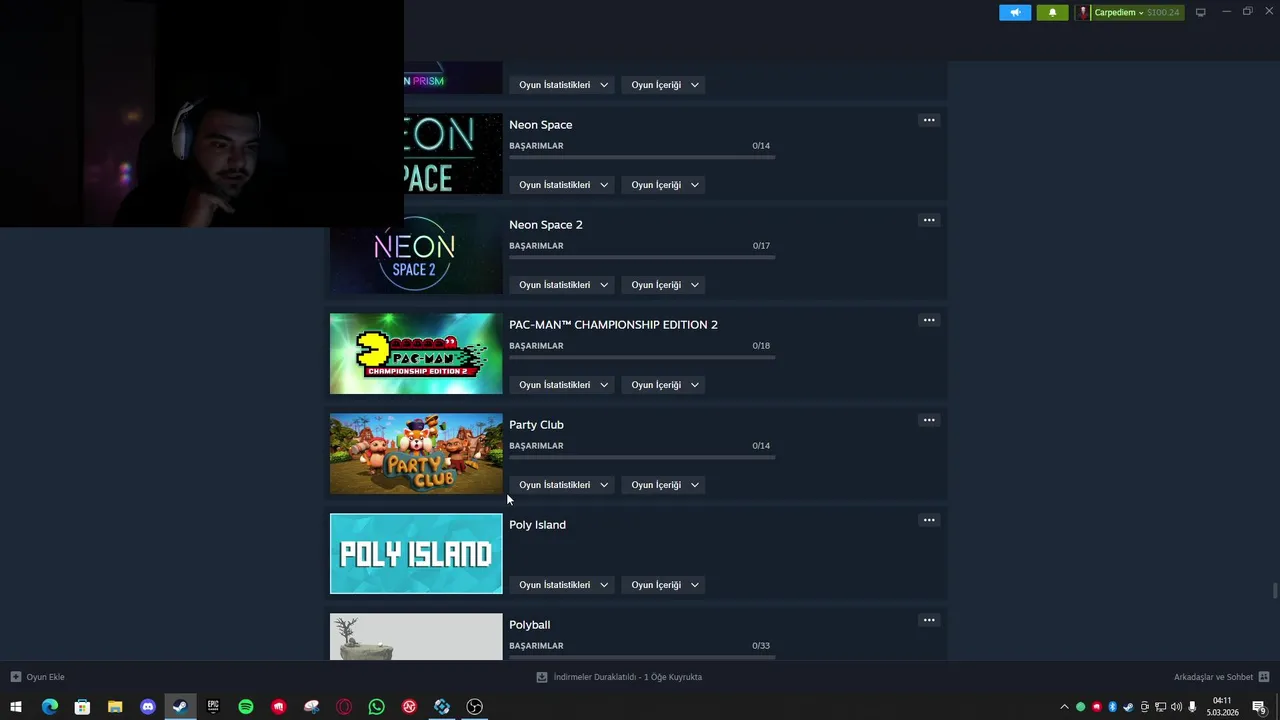Viewport: 1280px width, 720px height.
Task: Open Arkadaşlar ve Sohbet friends chat
Action: [x=1221, y=677]
